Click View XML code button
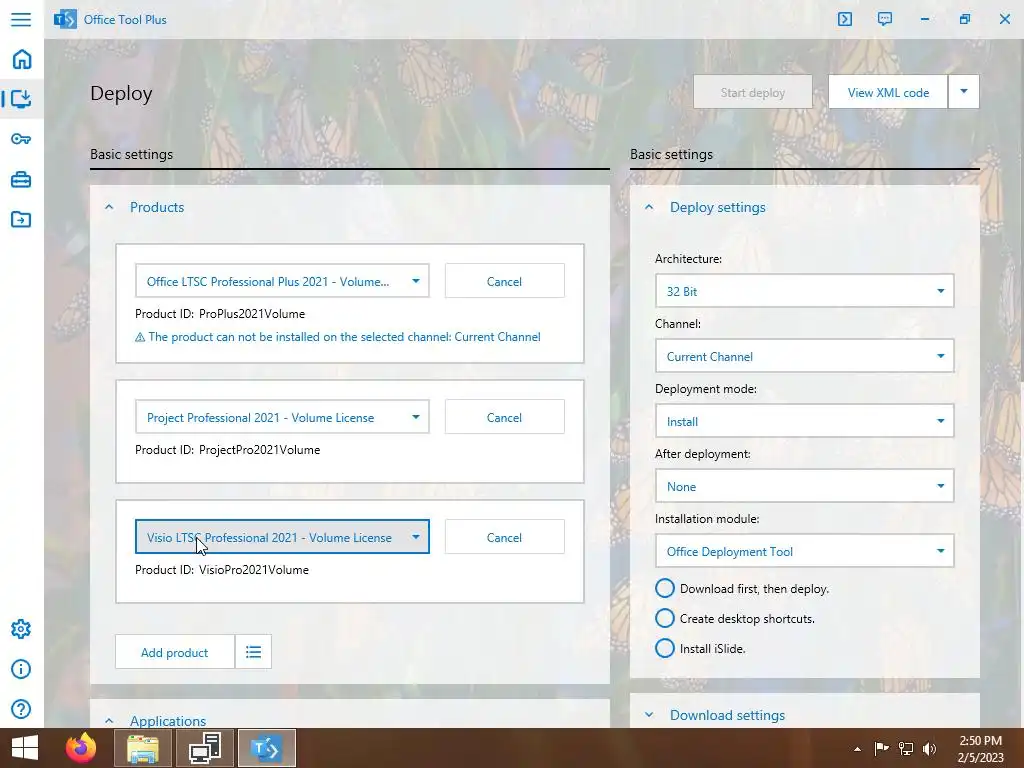Image resolution: width=1024 pixels, height=768 pixels. pyautogui.click(x=888, y=92)
